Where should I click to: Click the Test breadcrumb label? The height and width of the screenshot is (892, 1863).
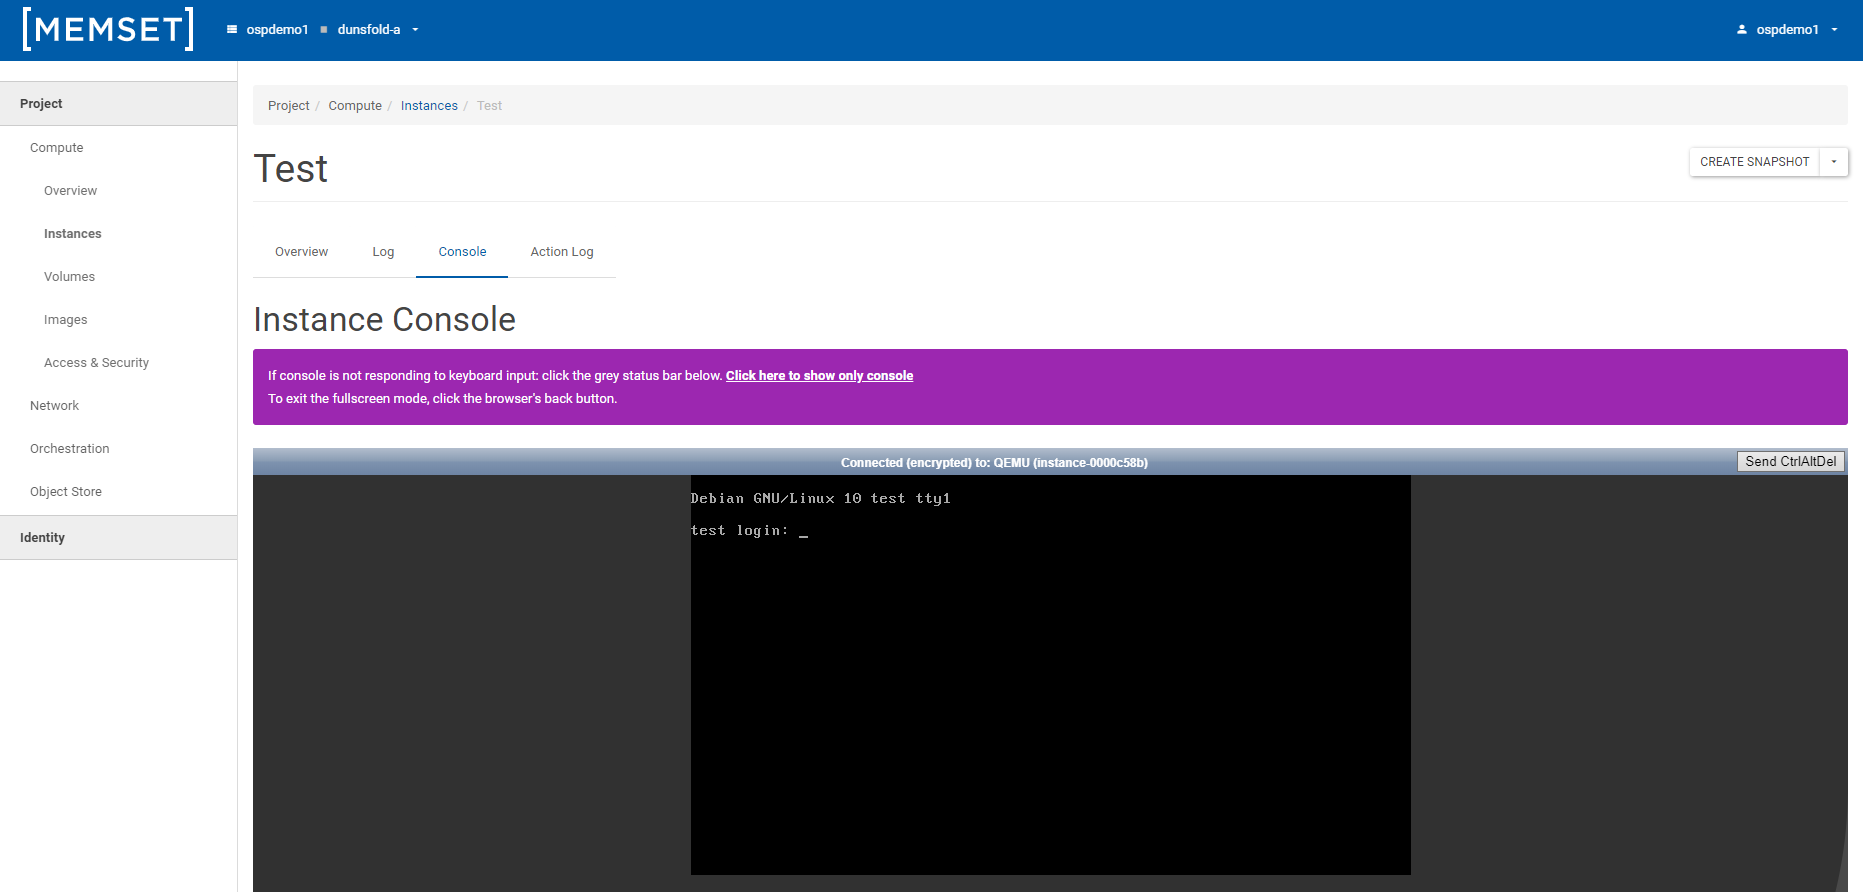(489, 106)
